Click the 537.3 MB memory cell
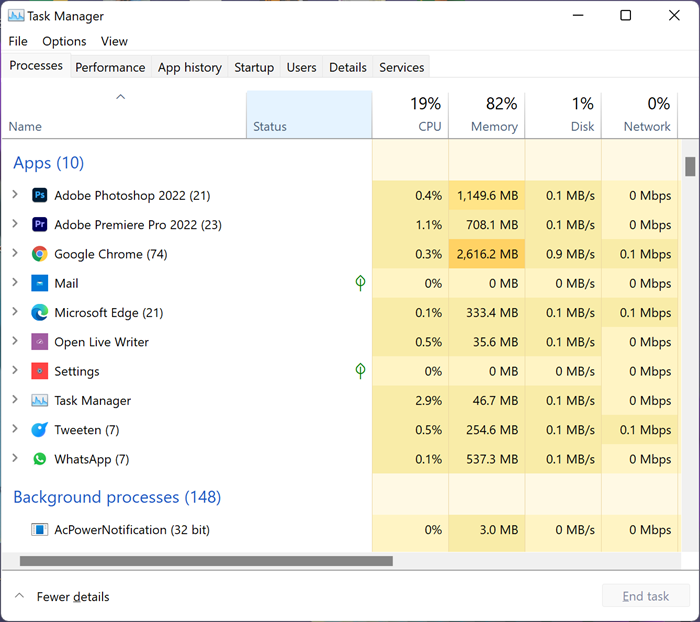700x622 pixels. tap(487, 459)
